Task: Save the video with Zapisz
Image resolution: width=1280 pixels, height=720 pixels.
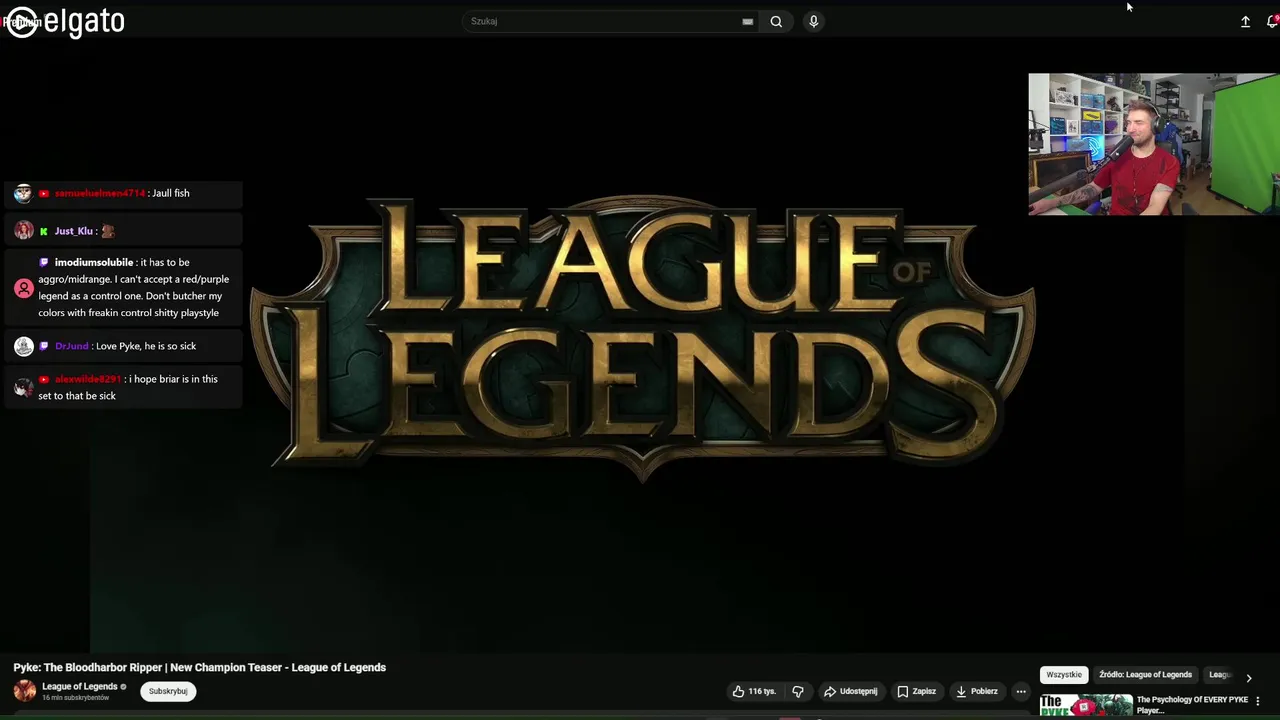Action: 916,691
